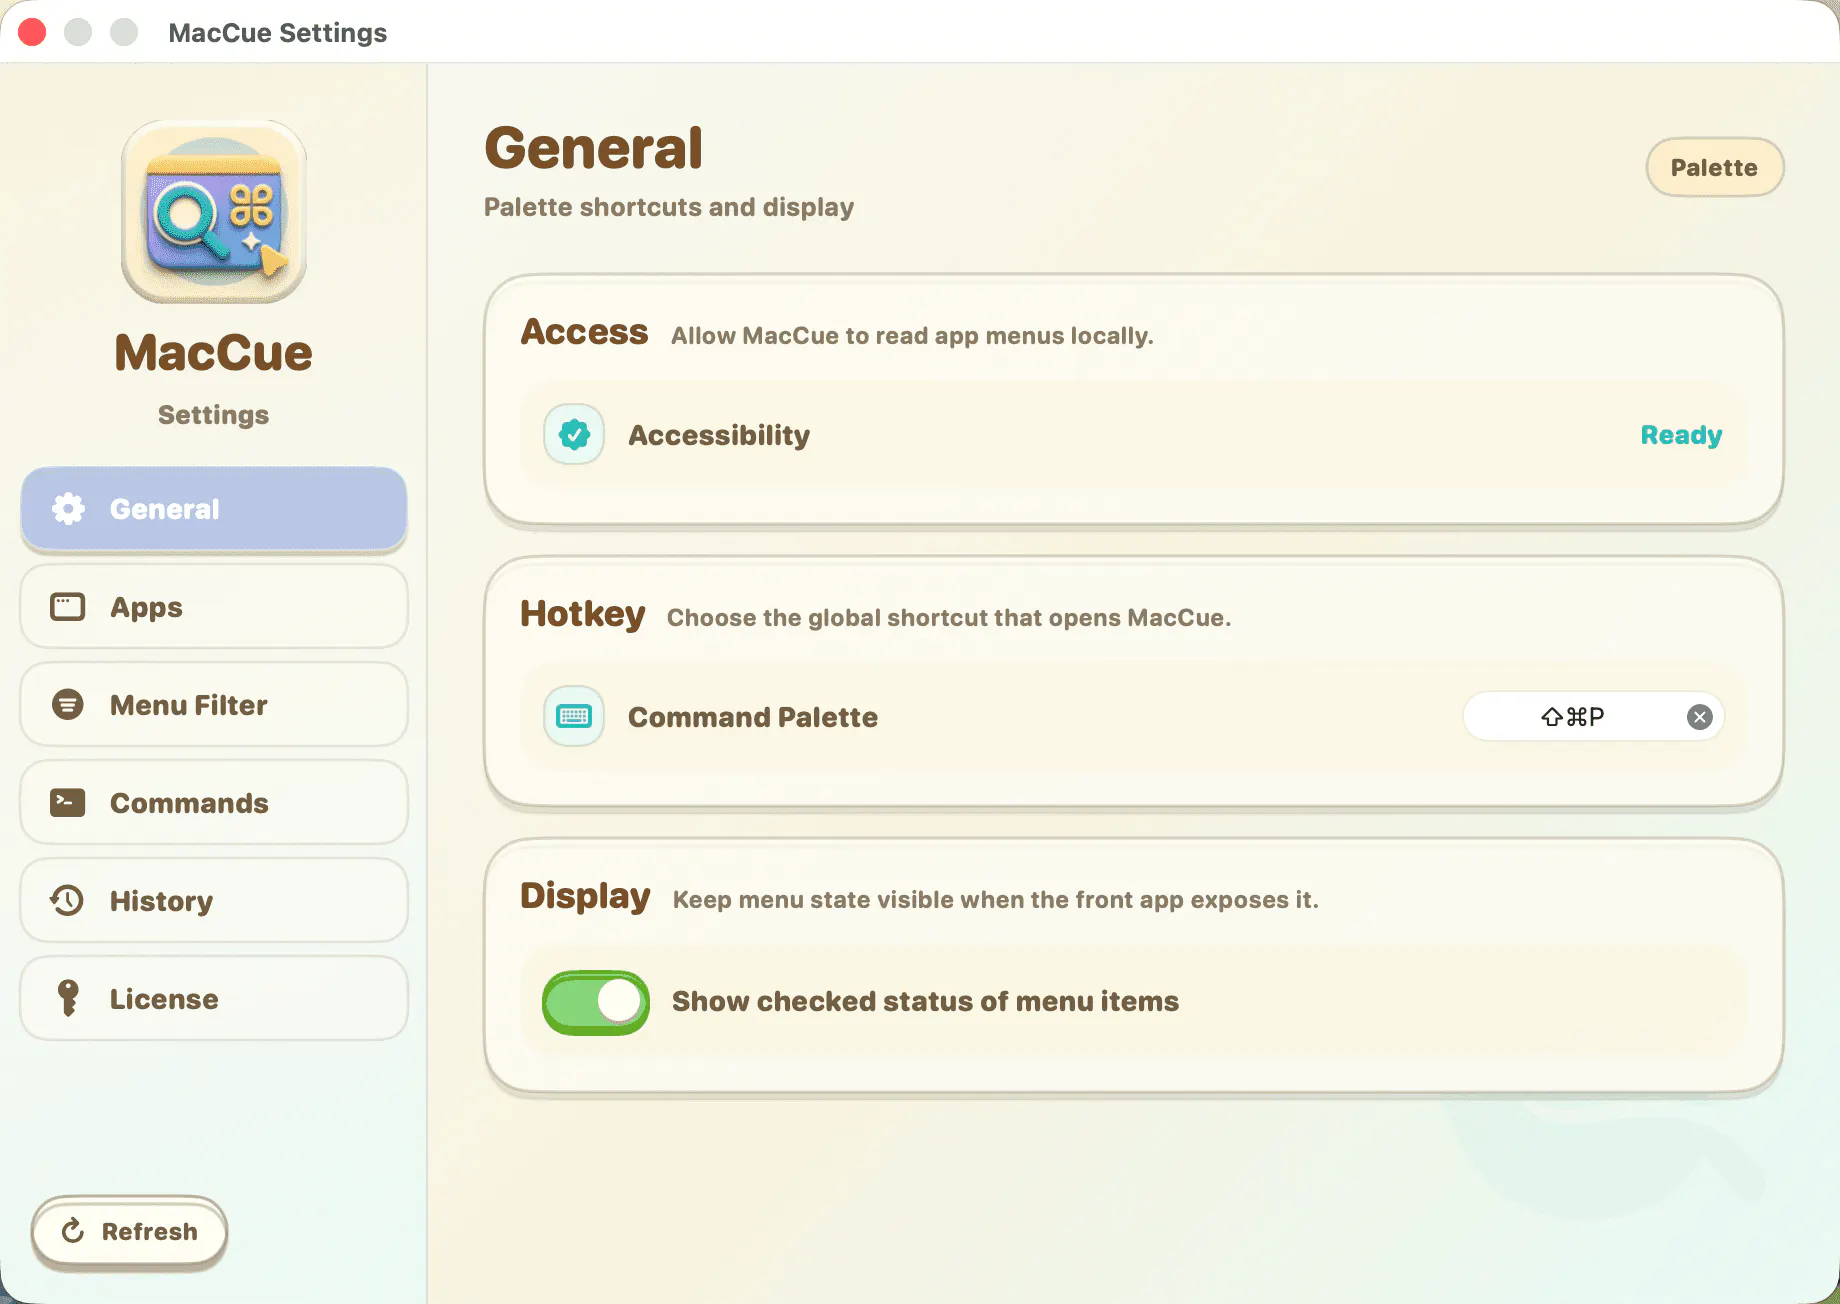This screenshot has height=1304, width=1840.
Task: Click the filter icon beside Menu Filter
Action: pyautogui.click(x=68, y=705)
